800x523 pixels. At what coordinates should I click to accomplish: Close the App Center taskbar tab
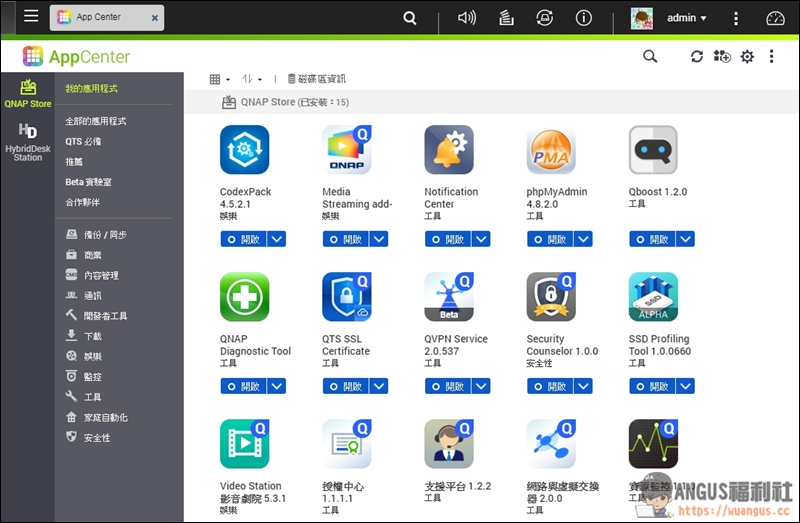coord(154,18)
